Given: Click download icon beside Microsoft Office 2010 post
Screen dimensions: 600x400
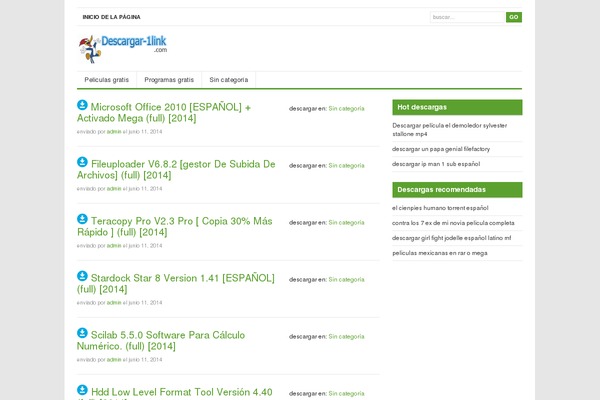Looking at the screenshot, I should pyautogui.click(x=82, y=105).
